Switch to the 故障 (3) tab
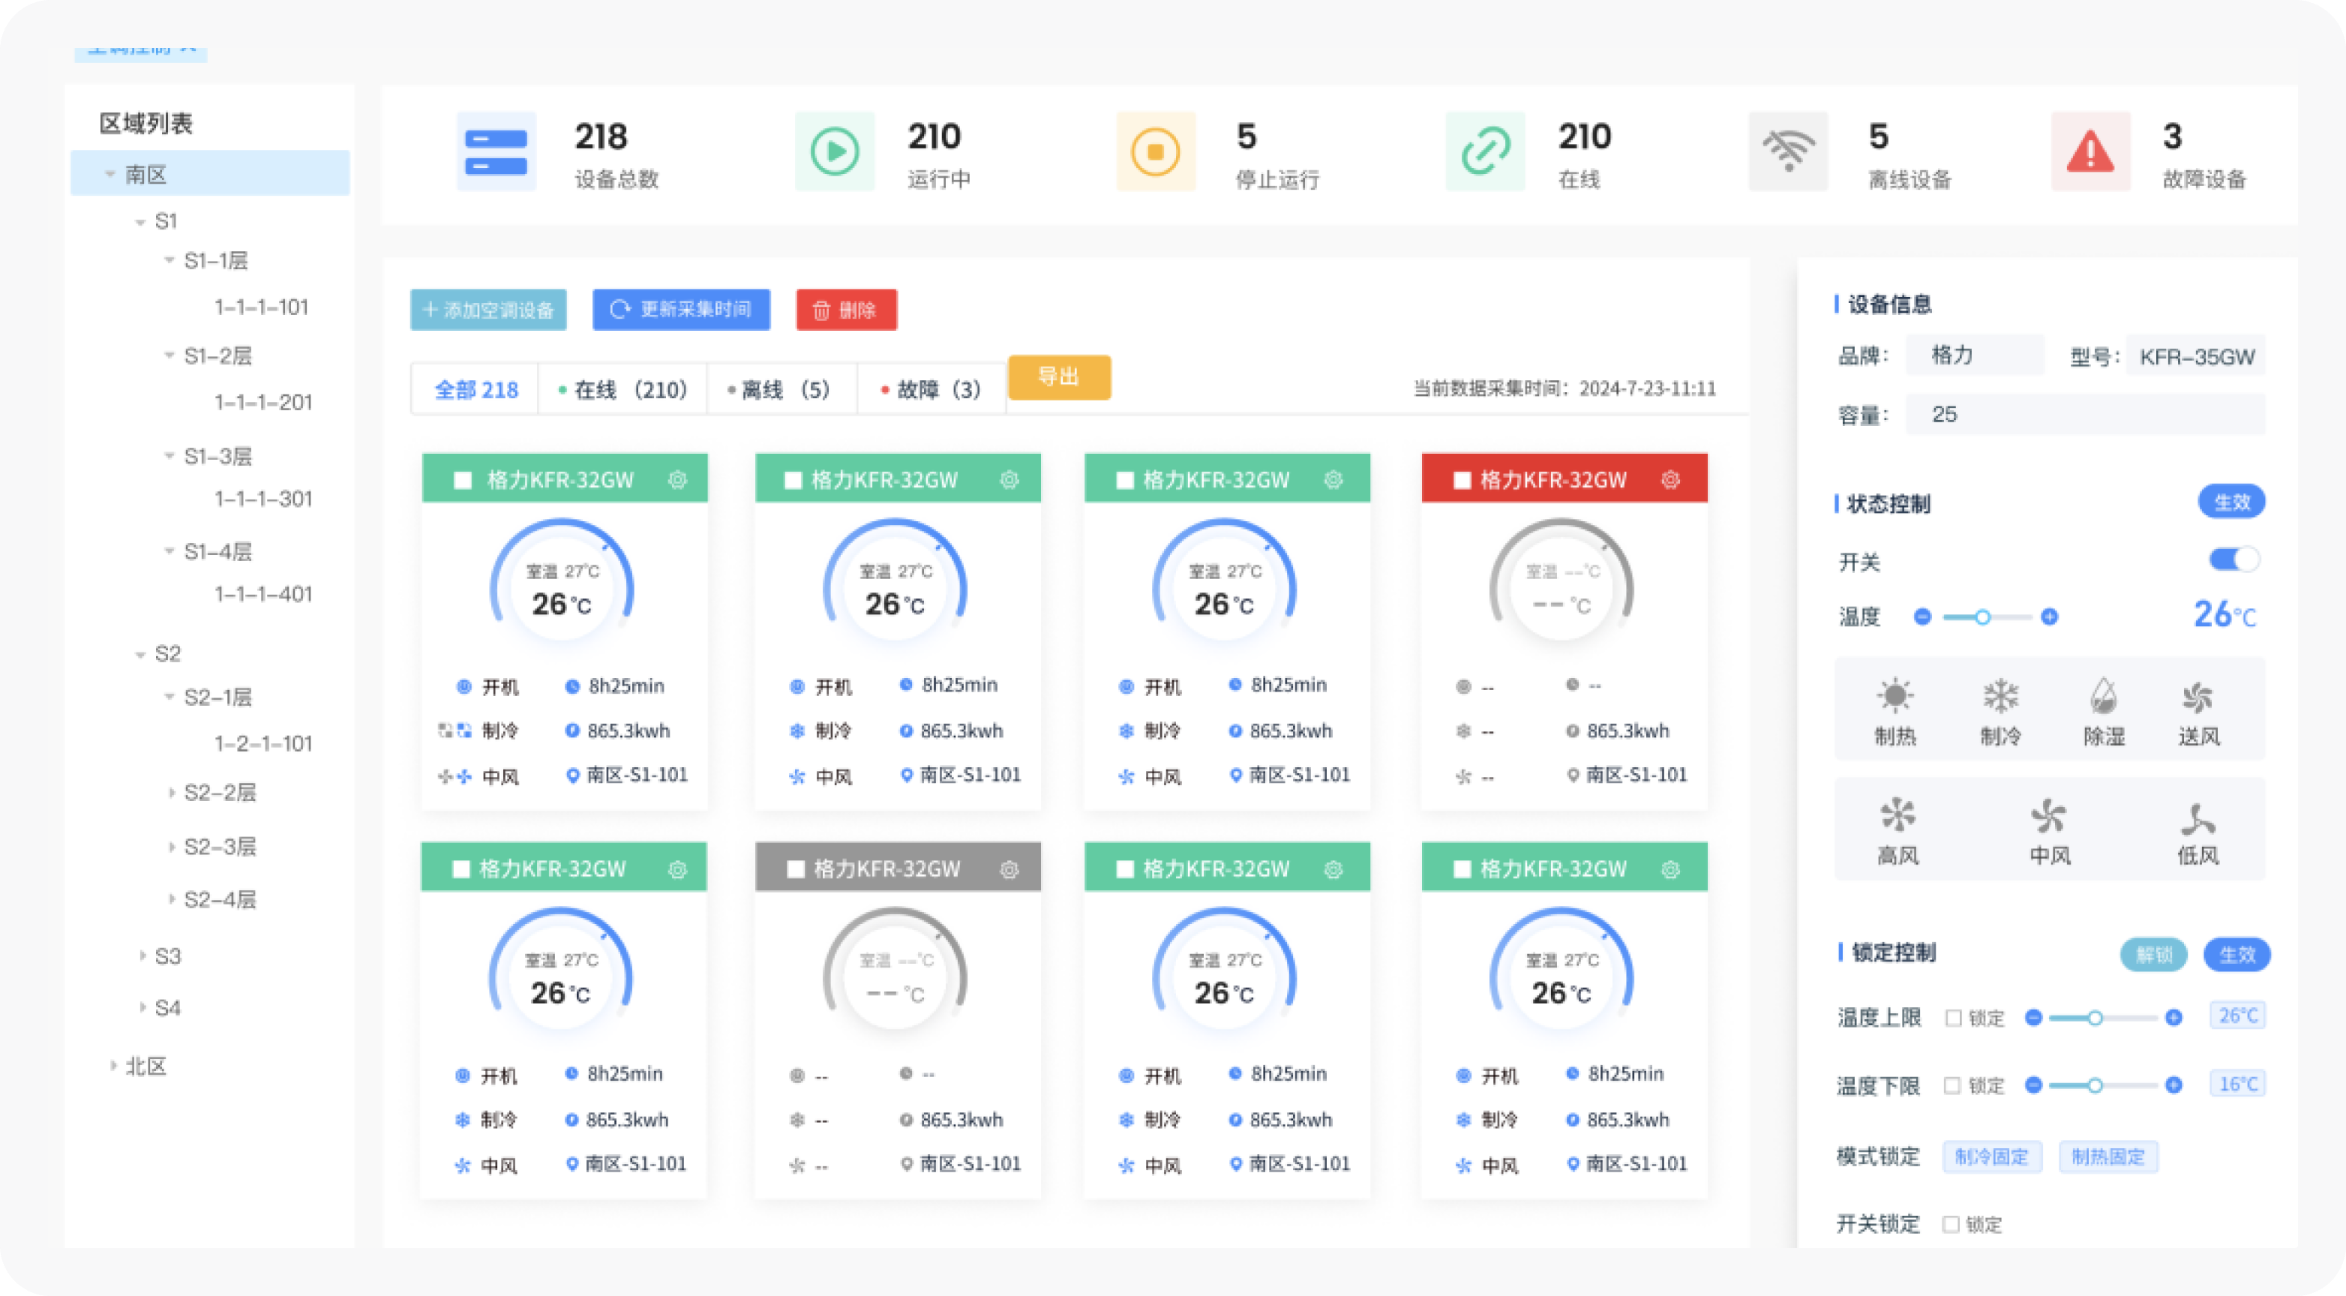The width and height of the screenshot is (2346, 1296). coord(931,389)
